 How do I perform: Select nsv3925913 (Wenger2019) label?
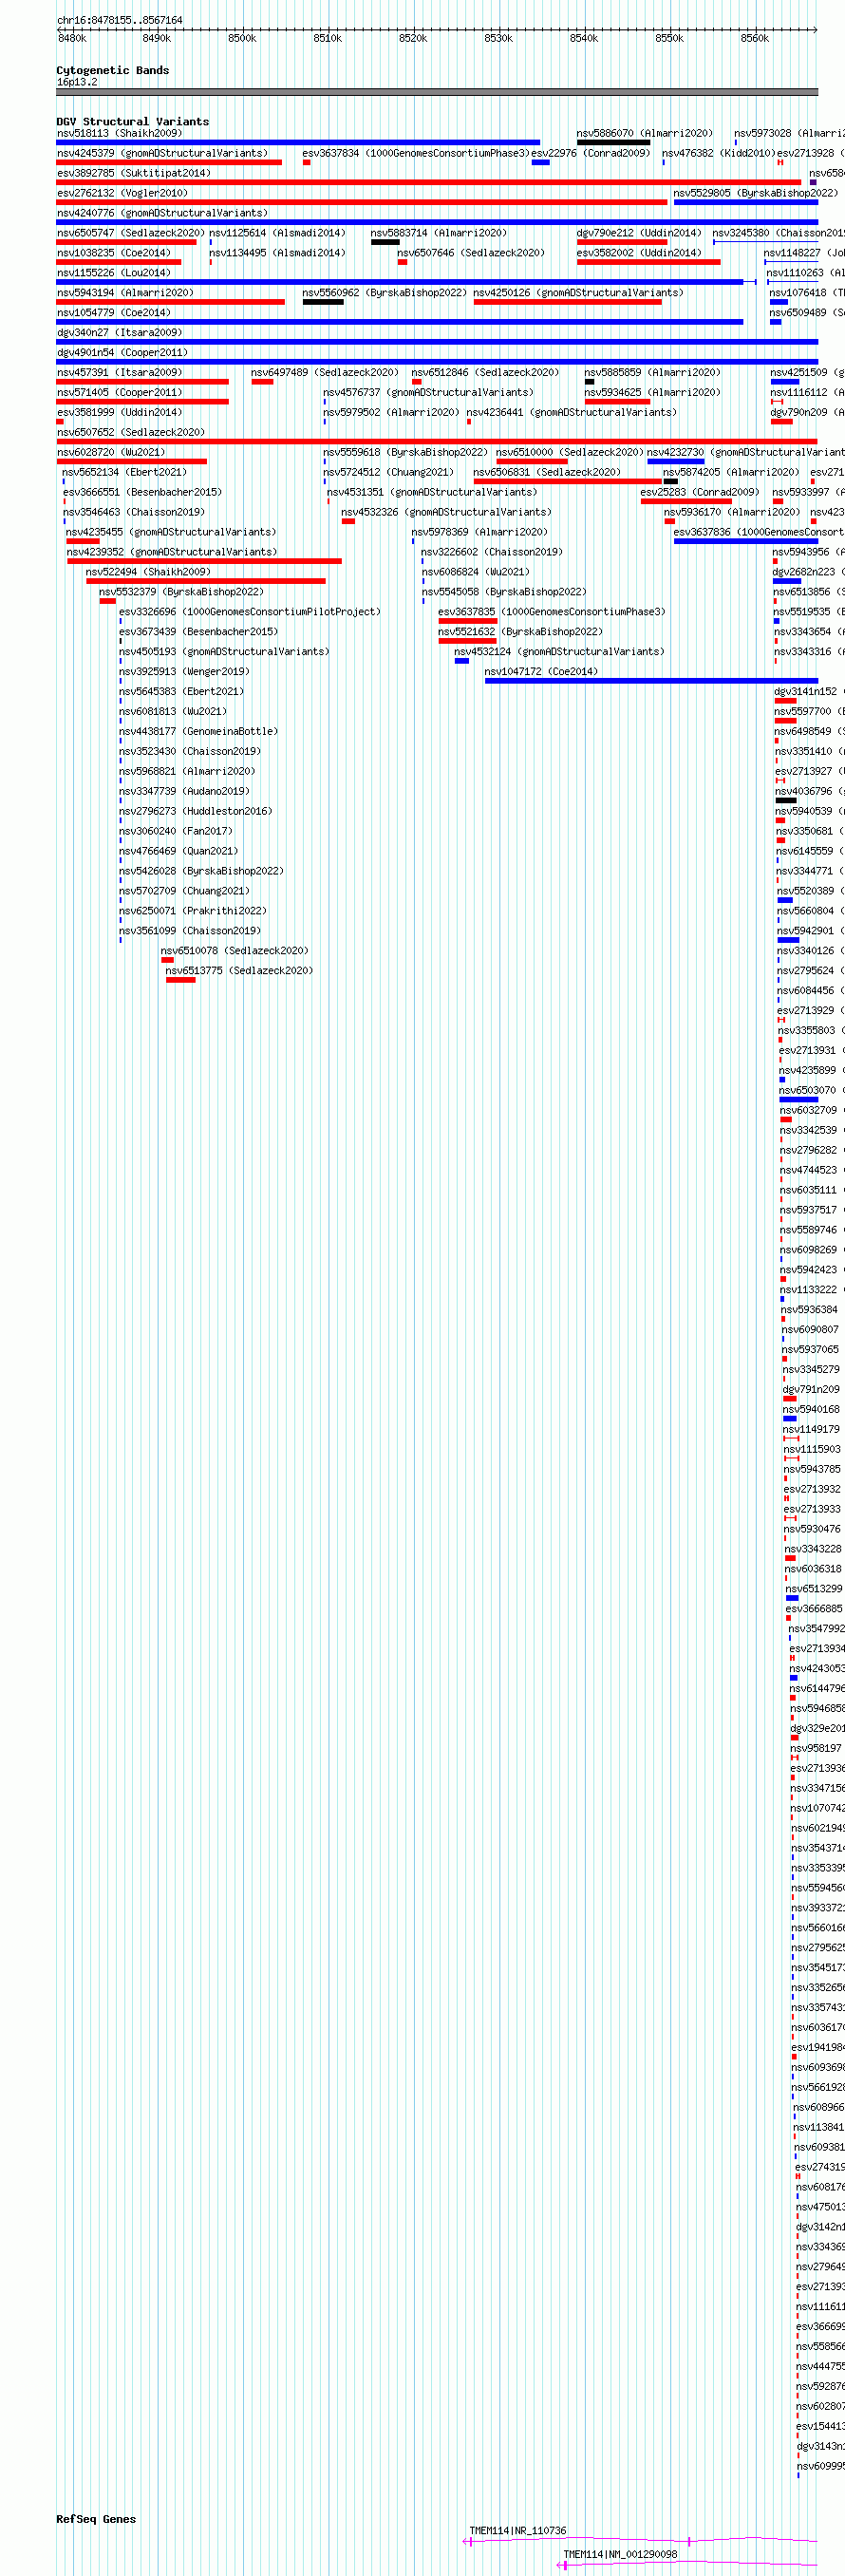pyautogui.click(x=185, y=673)
